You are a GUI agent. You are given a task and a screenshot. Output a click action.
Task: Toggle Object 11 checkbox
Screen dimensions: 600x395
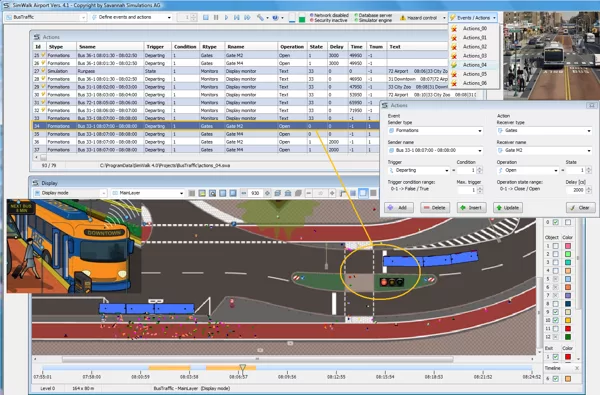pos(556,328)
